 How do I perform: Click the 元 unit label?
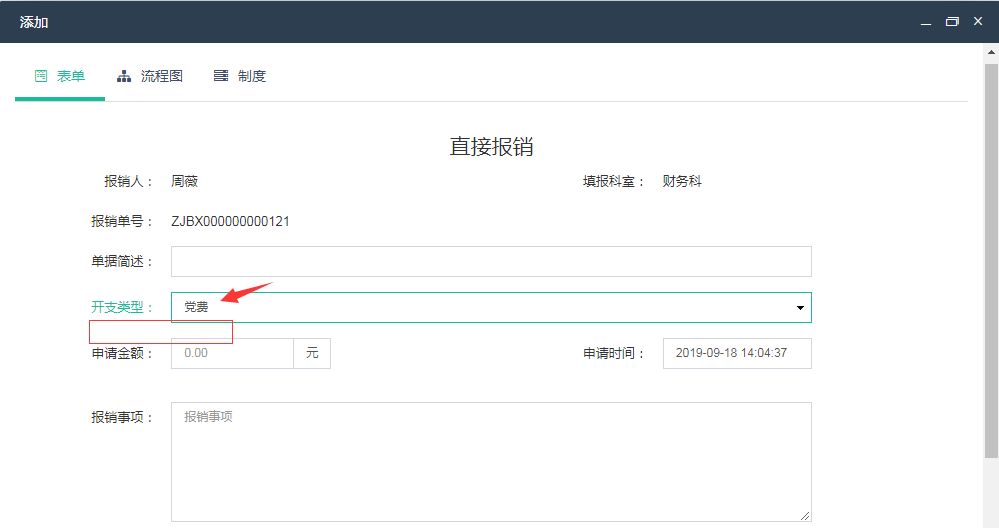pyautogui.click(x=312, y=353)
